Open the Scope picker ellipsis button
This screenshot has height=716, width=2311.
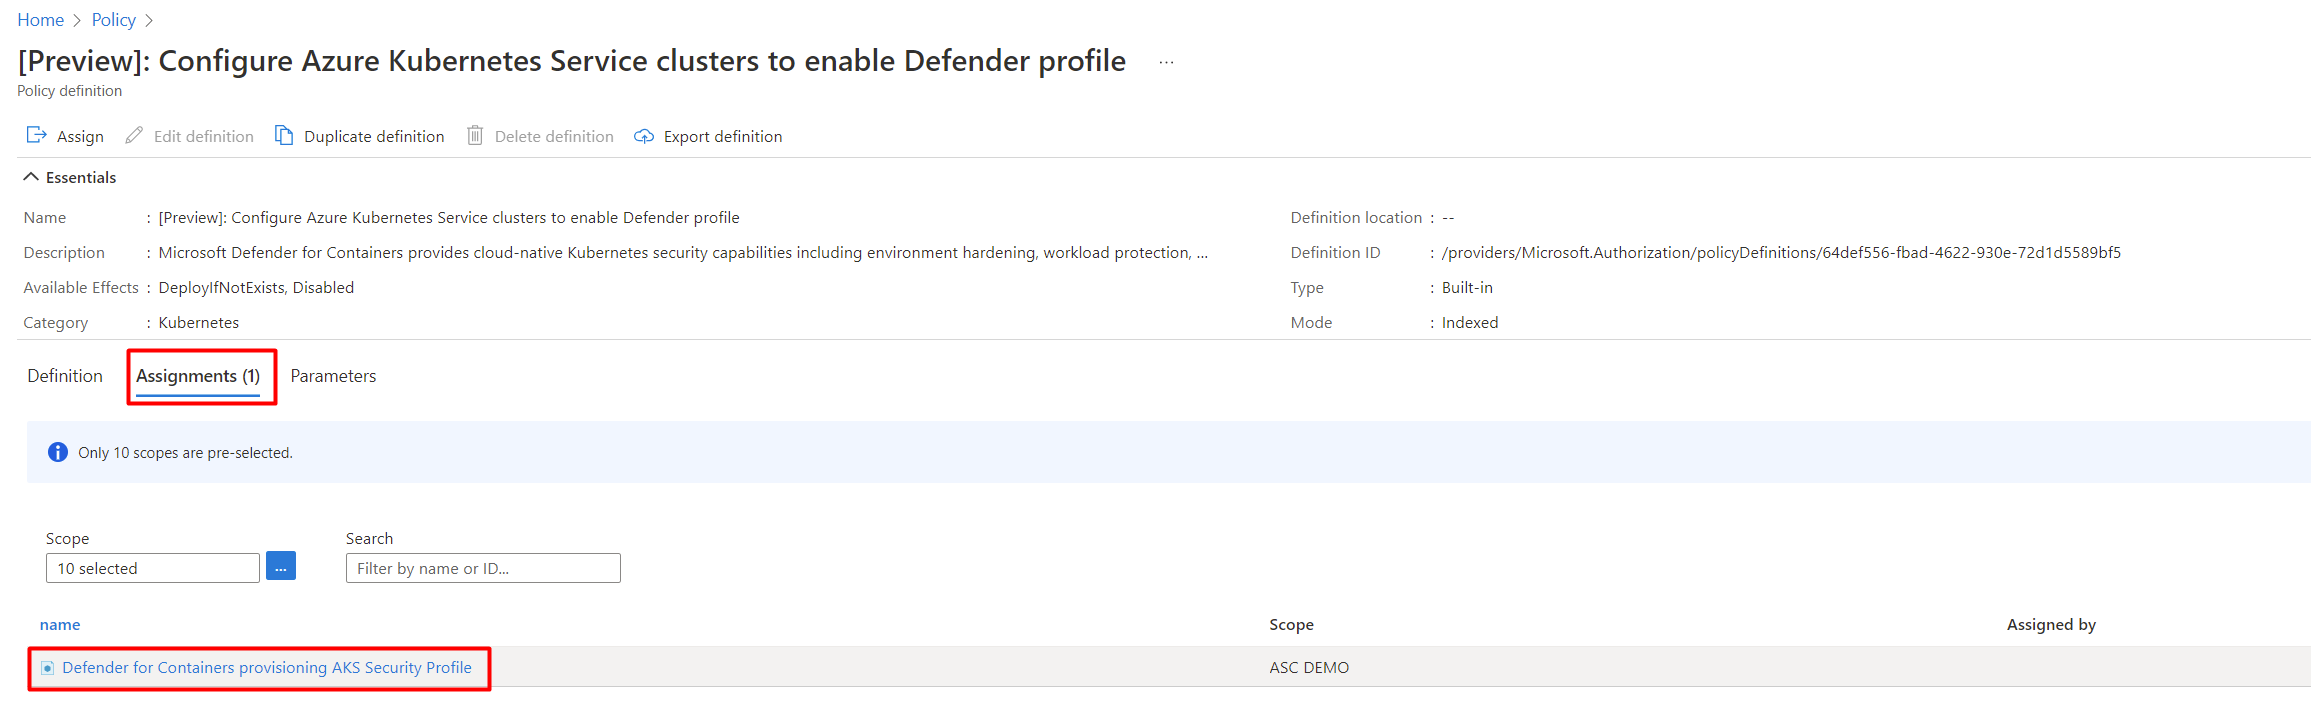(281, 567)
